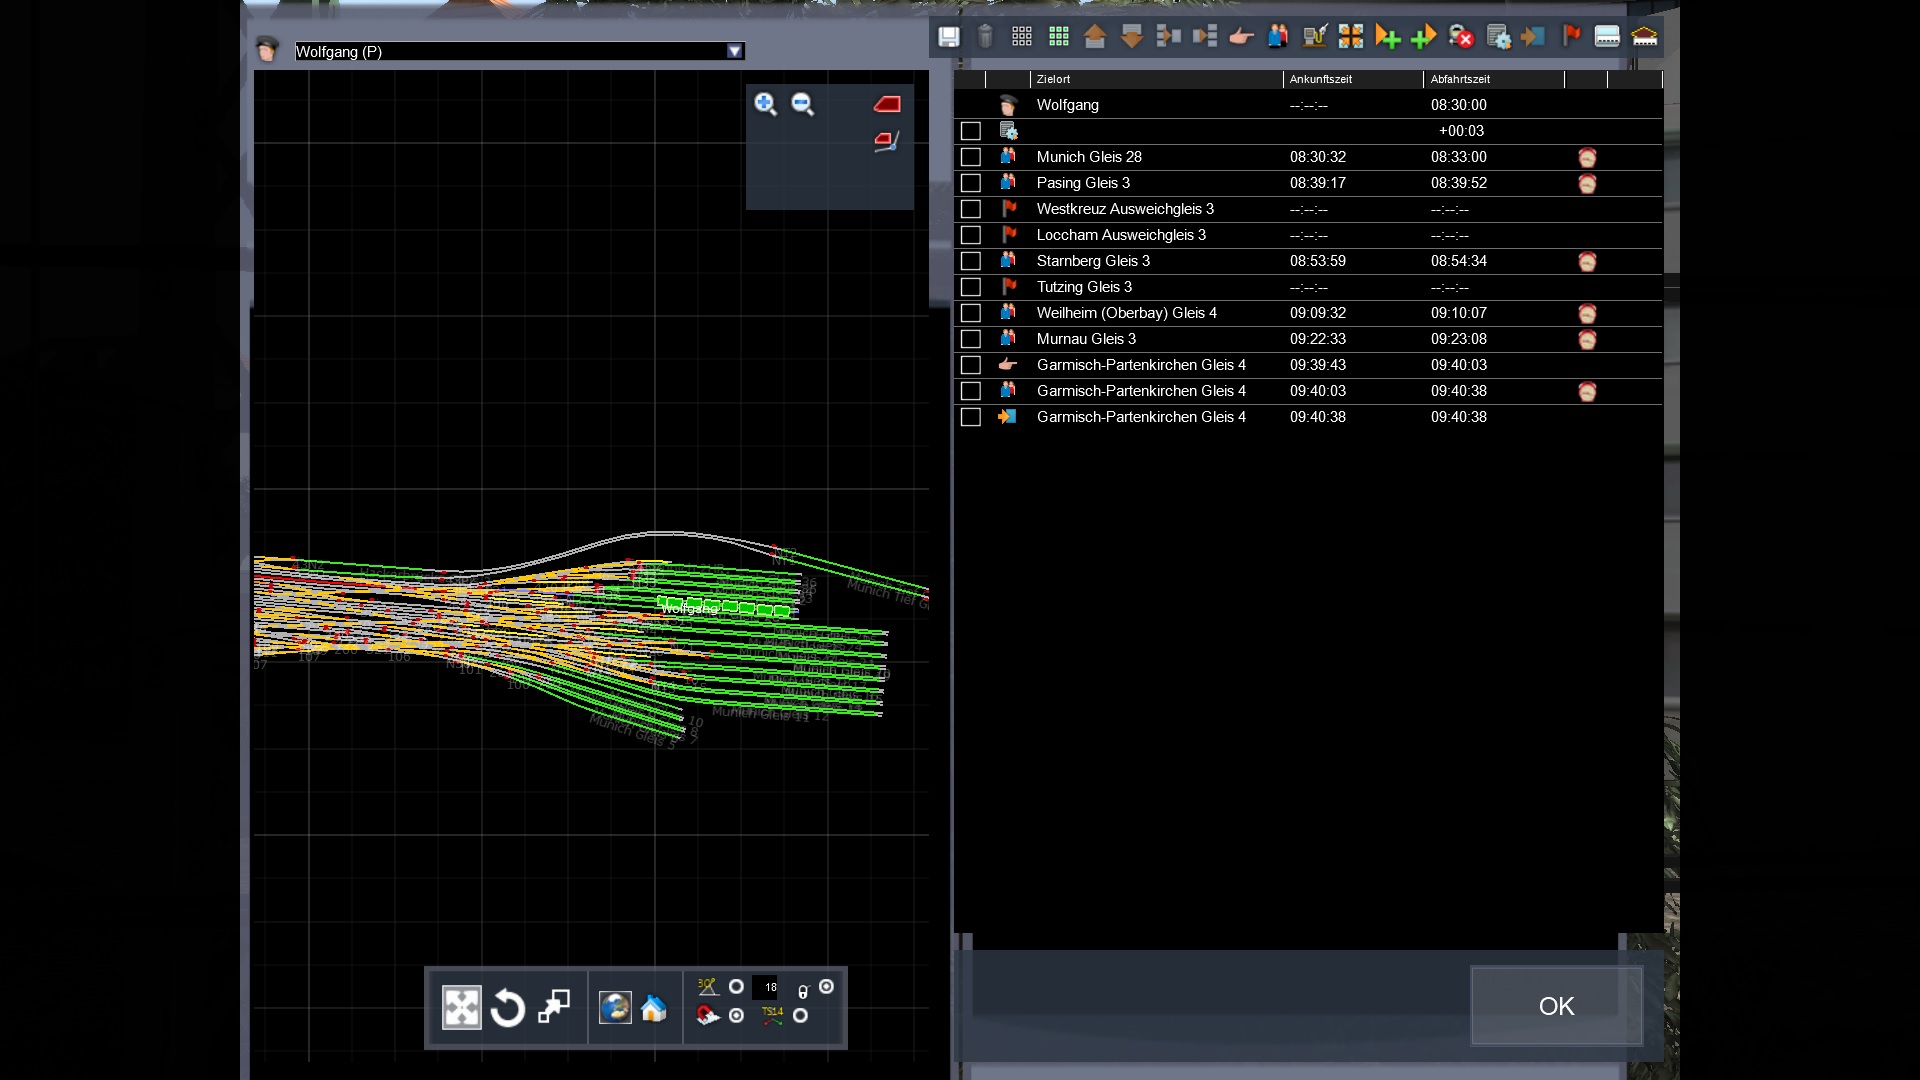Image resolution: width=1920 pixels, height=1080 pixels.
Task: Click the red train shape icon
Action: pyautogui.click(x=887, y=104)
